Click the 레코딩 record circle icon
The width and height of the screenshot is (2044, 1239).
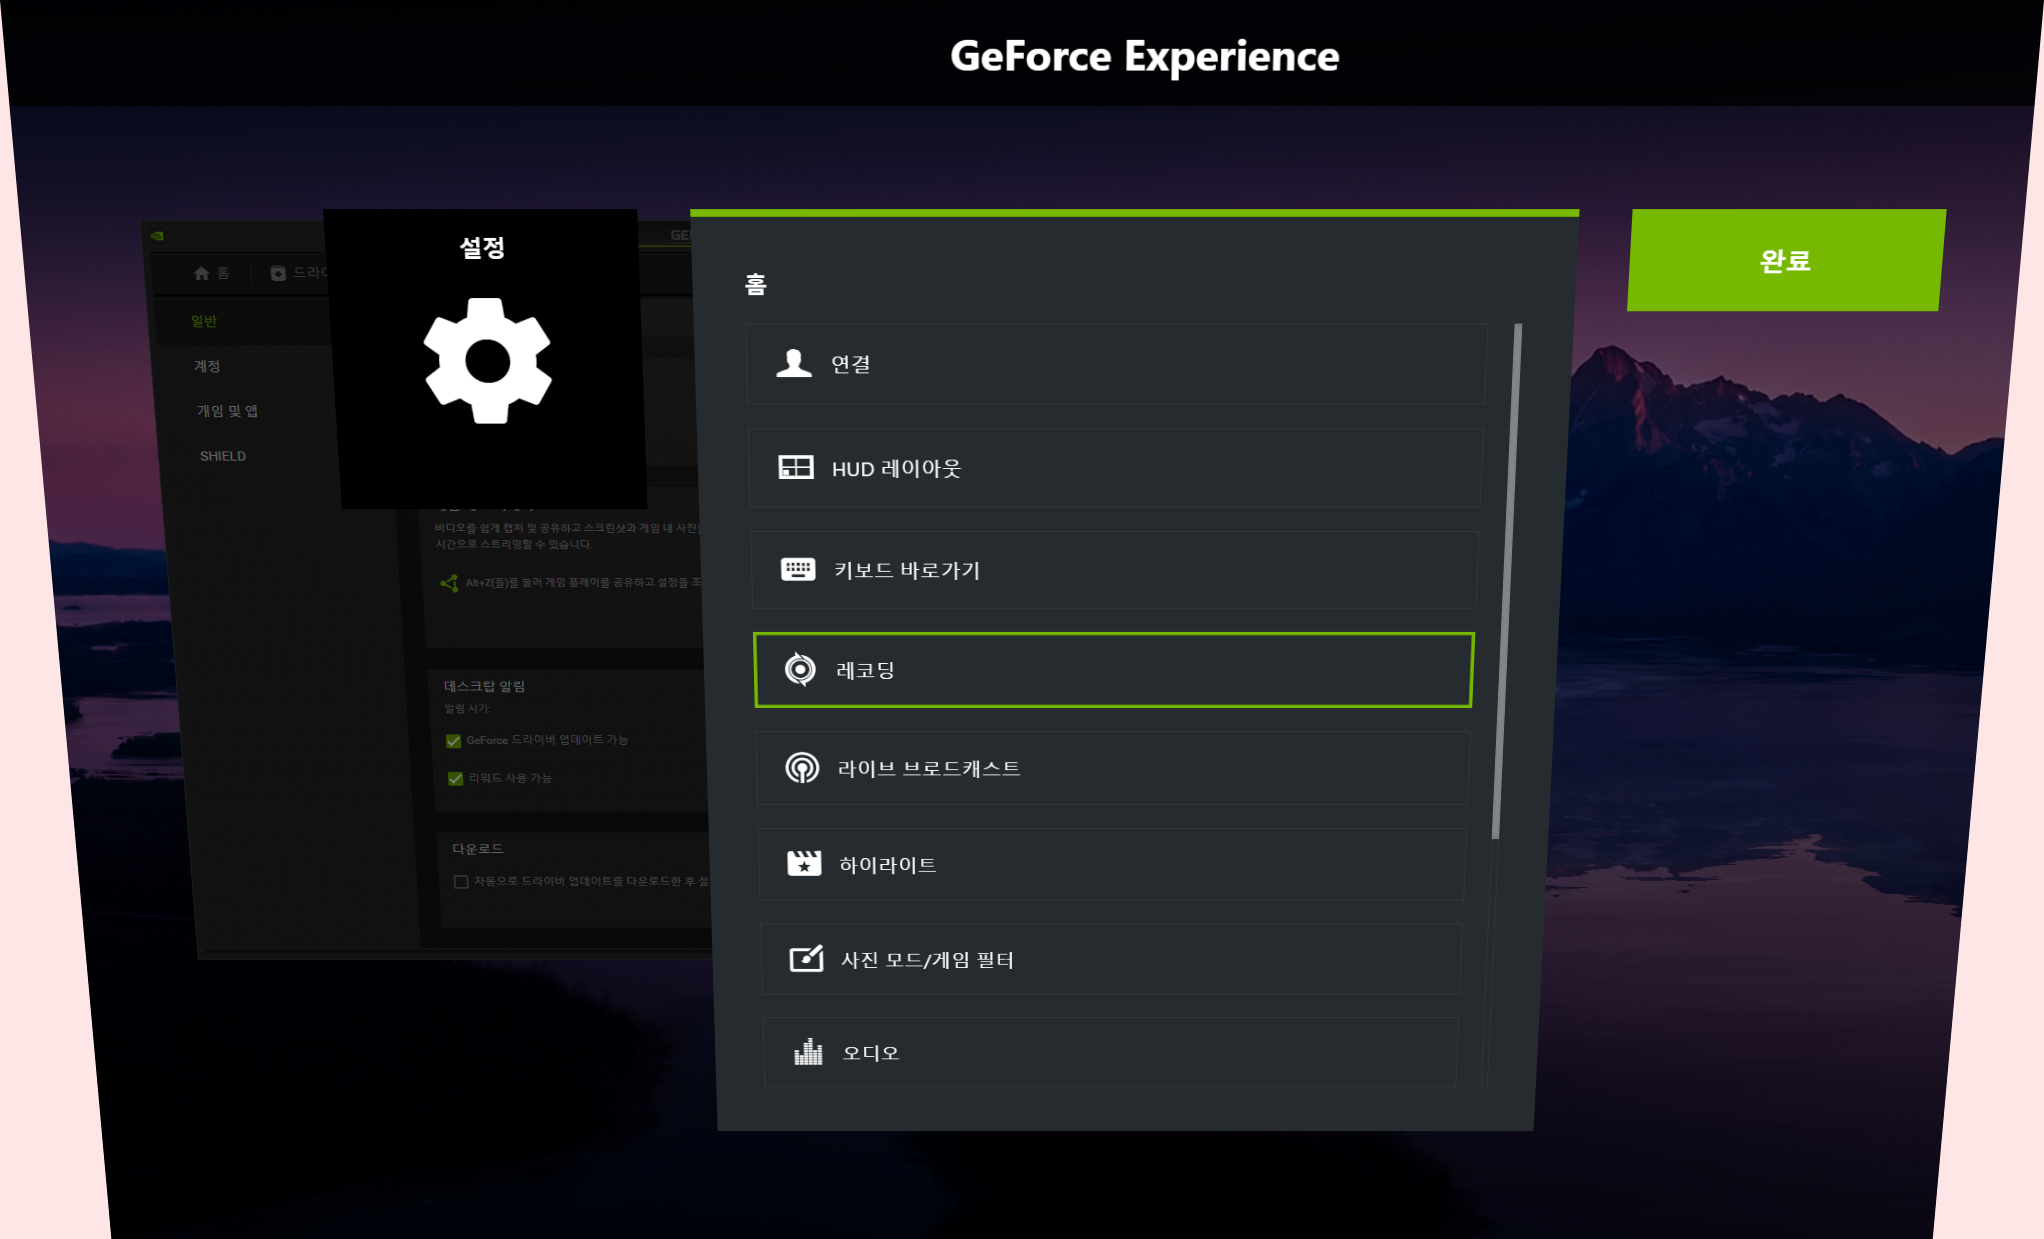[800, 669]
